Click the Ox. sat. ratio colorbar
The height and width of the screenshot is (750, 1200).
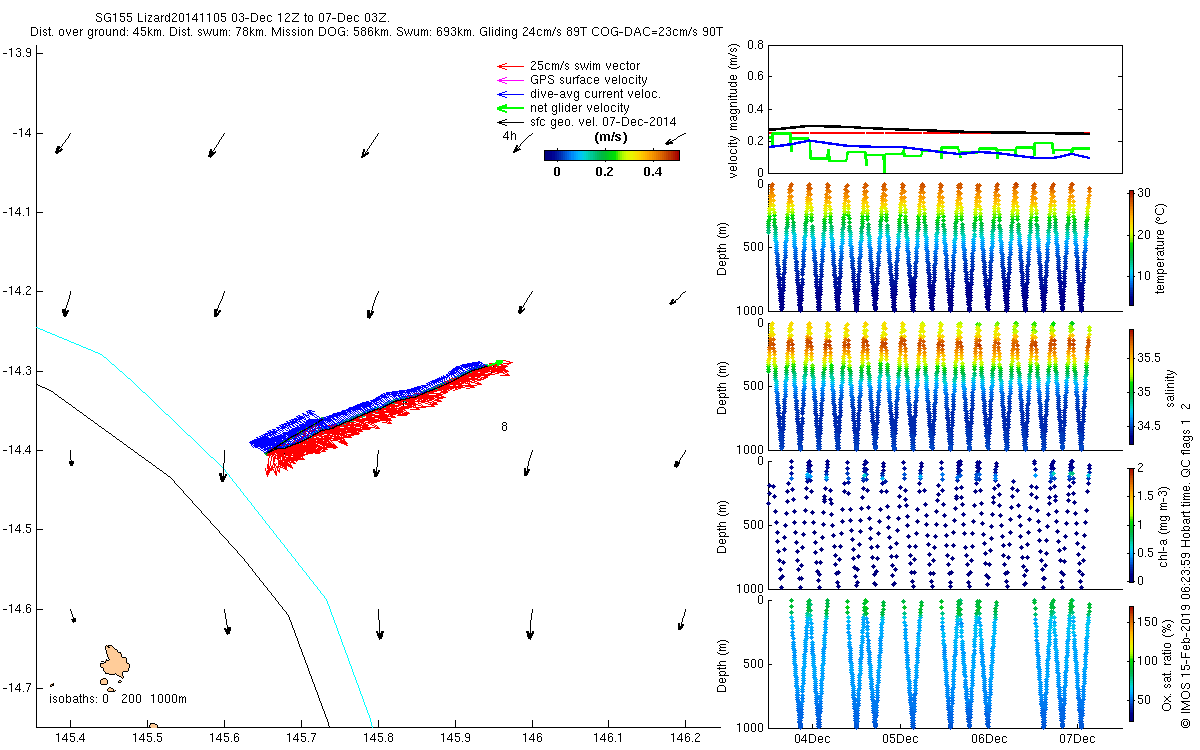pyautogui.click(x=1132, y=661)
